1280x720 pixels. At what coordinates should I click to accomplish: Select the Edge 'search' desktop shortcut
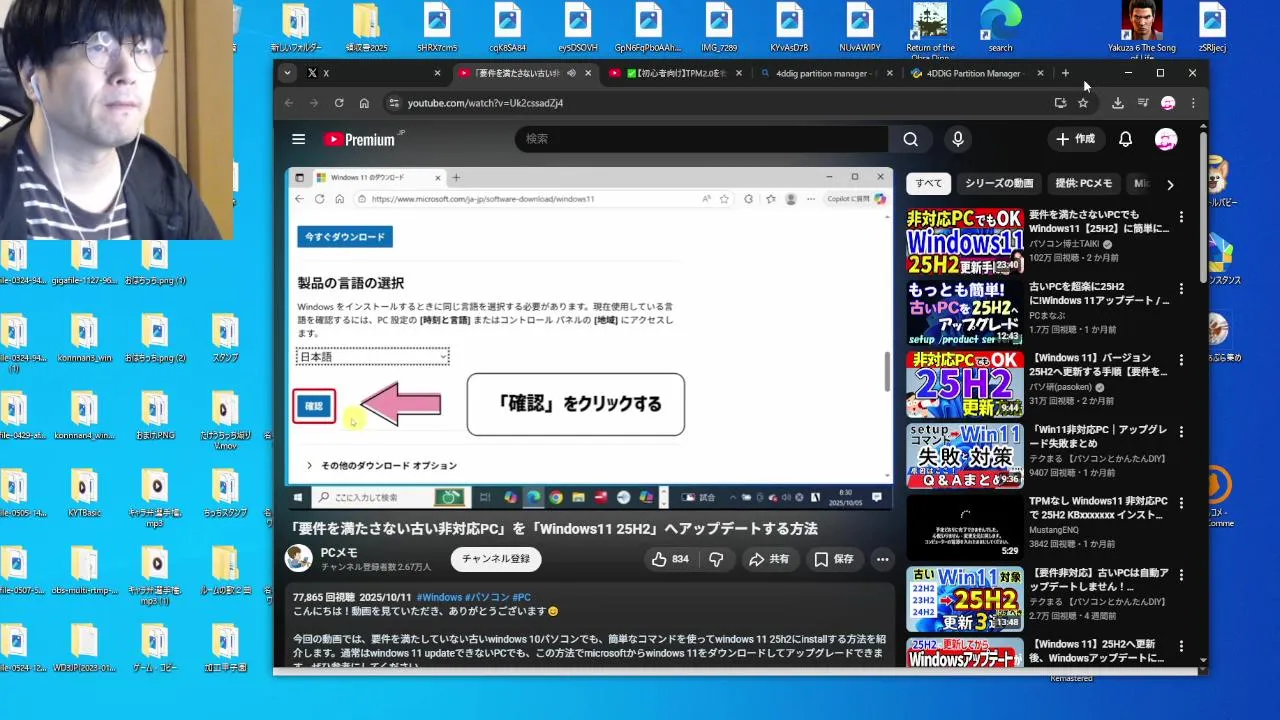pos(1000,27)
